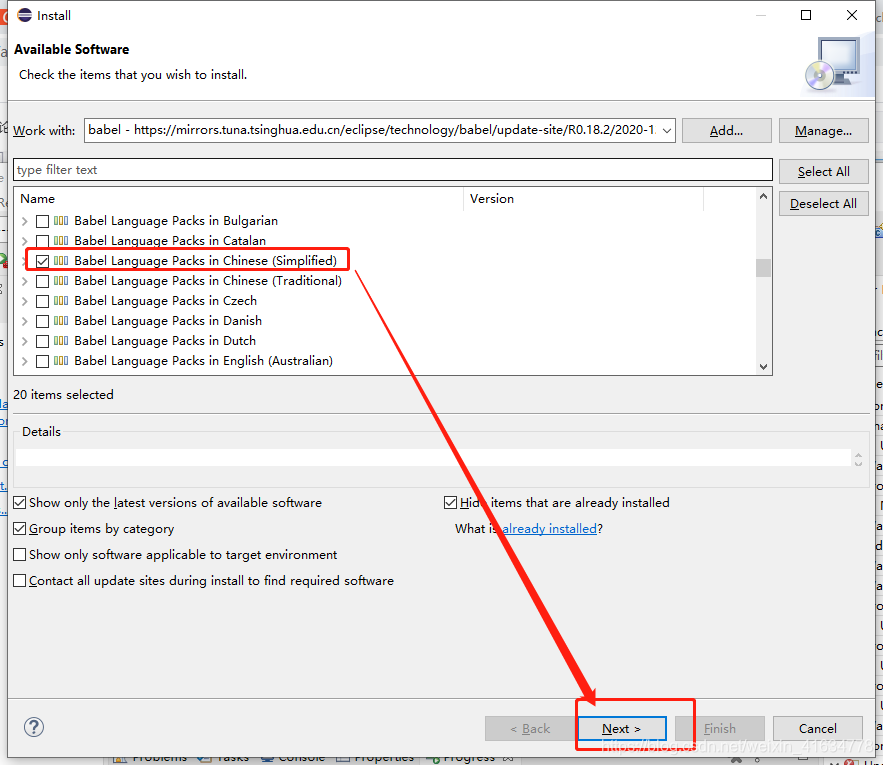Enable Contact all update sites during install
The width and height of the screenshot is (883, 765).
click(x=20, y=580)
